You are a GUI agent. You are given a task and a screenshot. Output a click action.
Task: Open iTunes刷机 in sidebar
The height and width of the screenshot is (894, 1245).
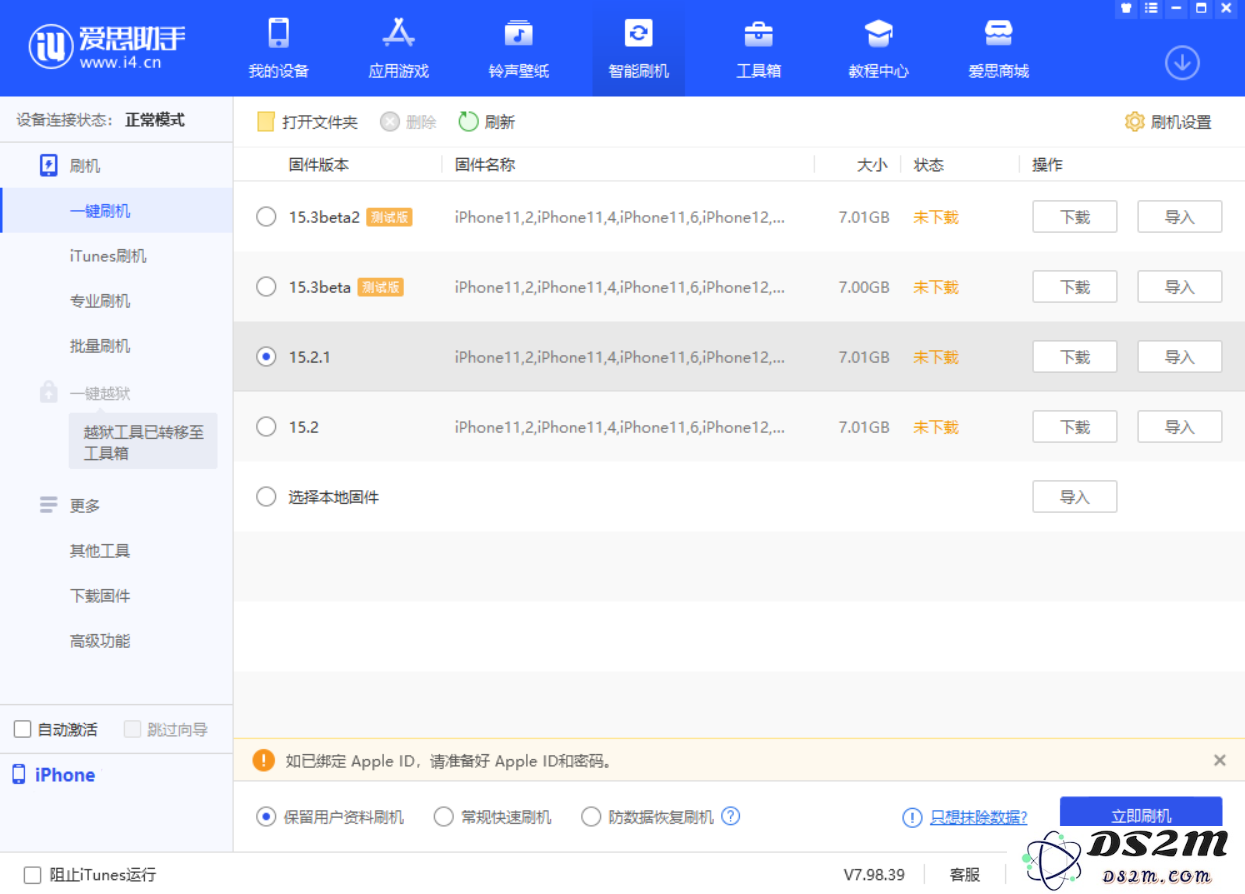click(x=108, y=256)
